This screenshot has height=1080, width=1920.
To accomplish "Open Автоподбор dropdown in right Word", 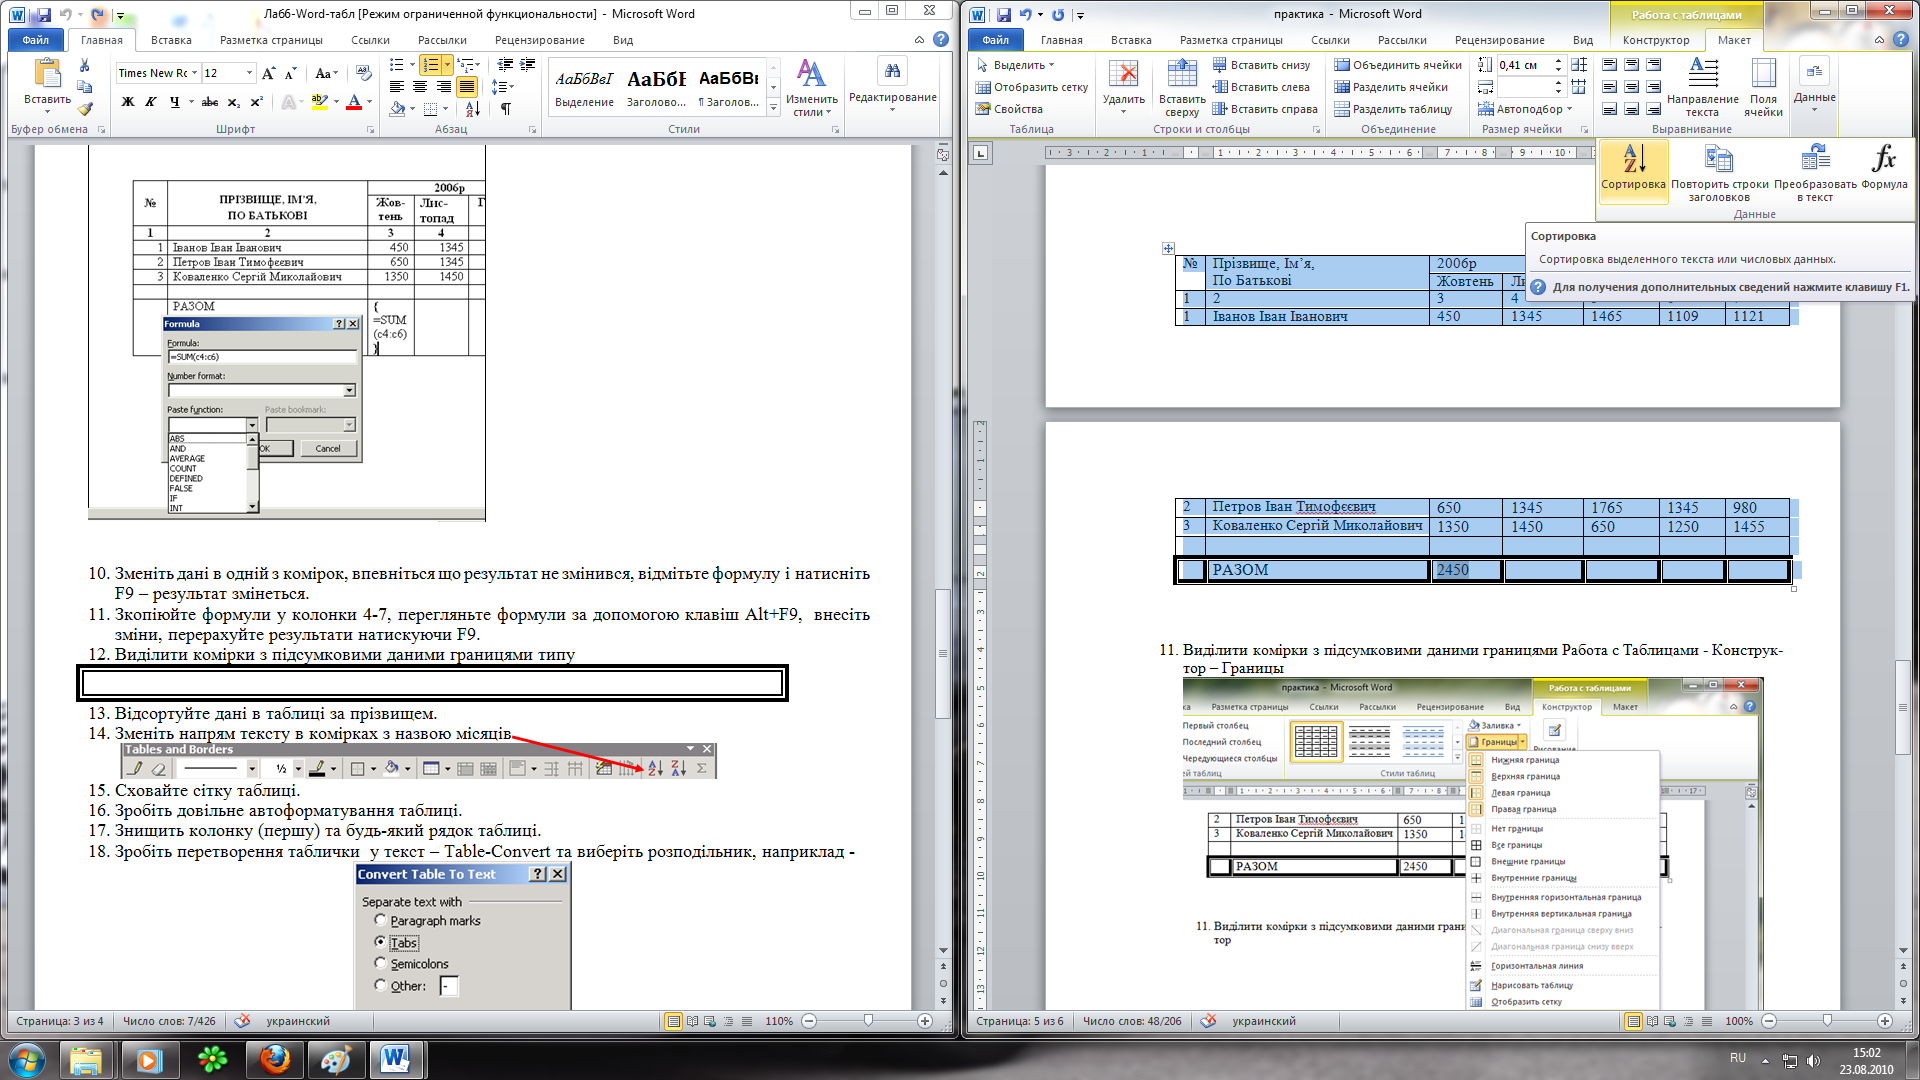I will coord(1526,109).
